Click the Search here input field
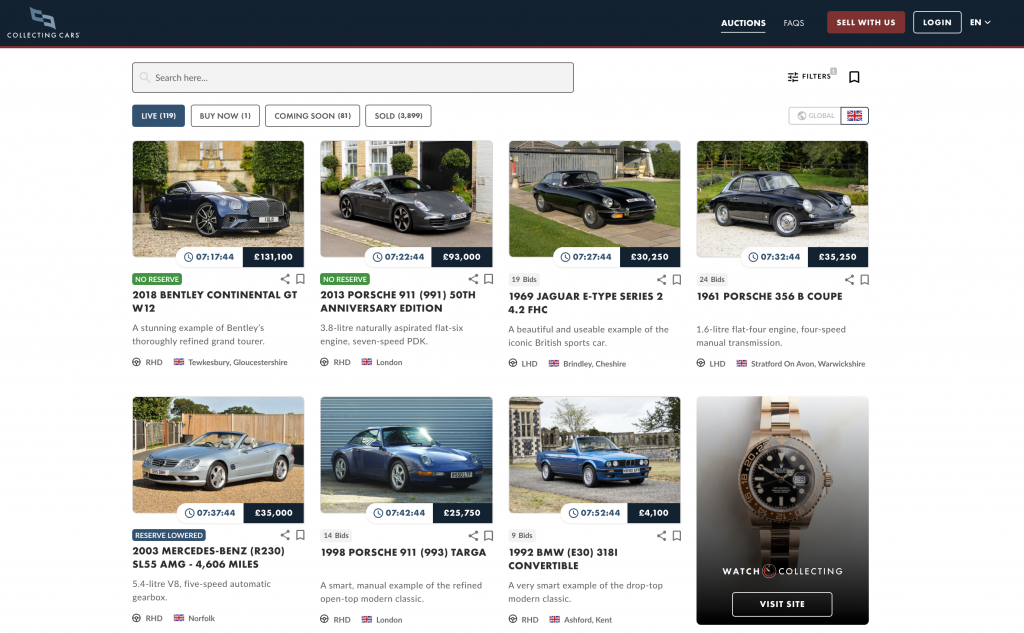The height and width of the screenshot is (633, 1024). (x=353, y=77)
